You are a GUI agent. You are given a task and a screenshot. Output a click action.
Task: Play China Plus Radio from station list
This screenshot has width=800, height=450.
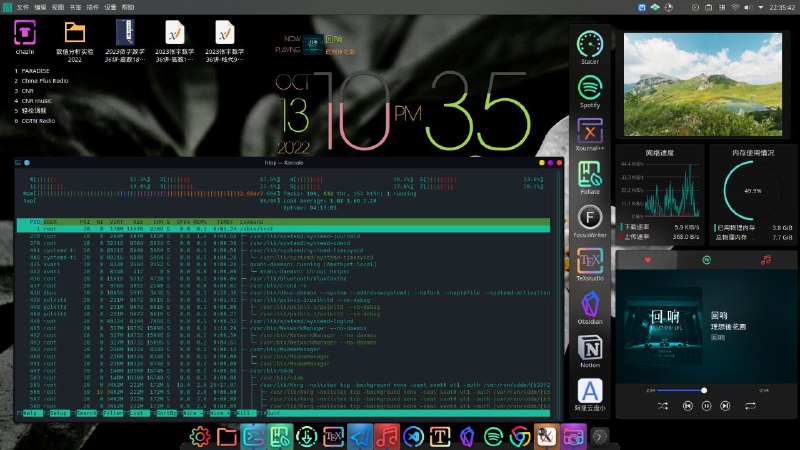coord(44,81)
